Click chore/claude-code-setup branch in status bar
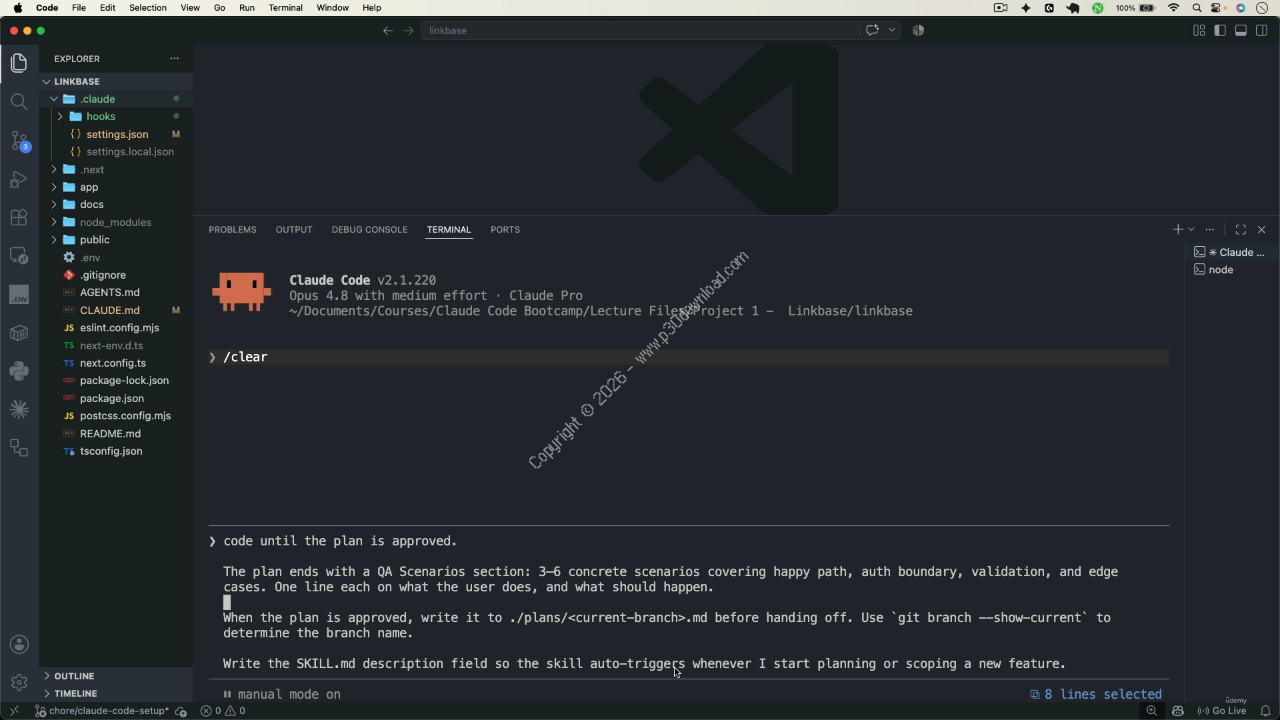Screen dimensions: 1280x720 103,711
